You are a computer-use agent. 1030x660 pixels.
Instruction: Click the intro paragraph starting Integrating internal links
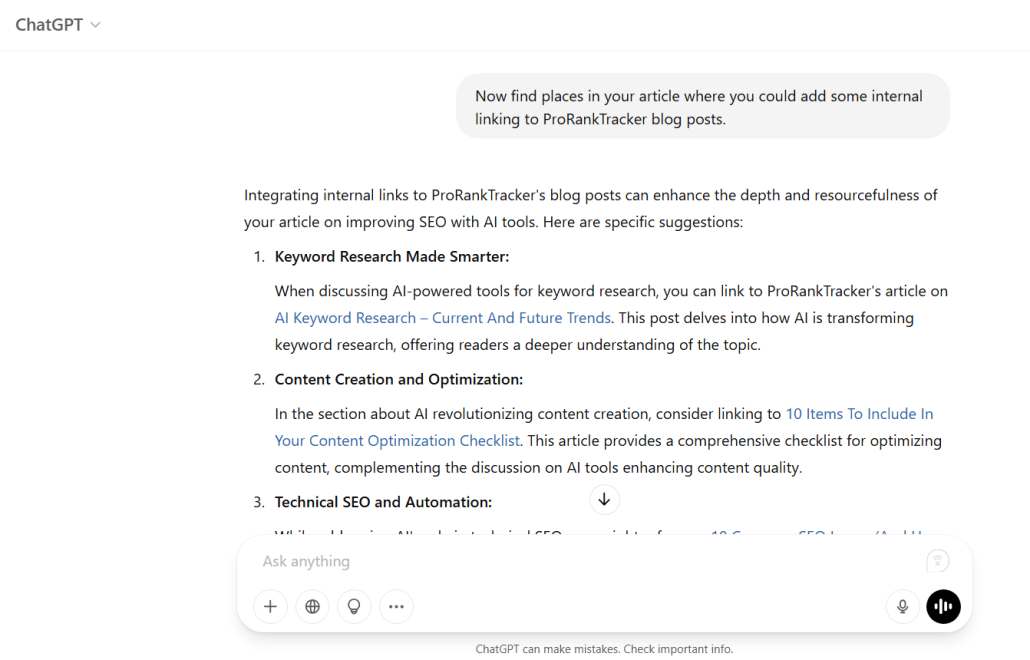click(x=591, y=208)
